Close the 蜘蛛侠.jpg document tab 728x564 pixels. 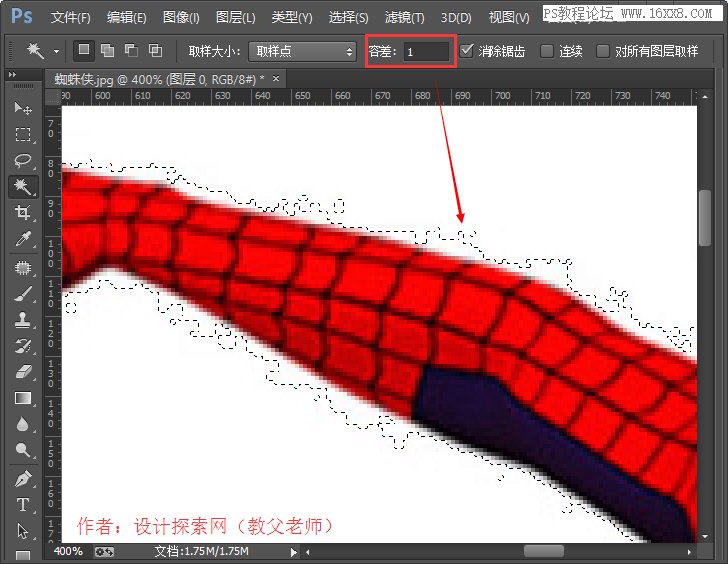pyautogui.click(x=276, y=78)
